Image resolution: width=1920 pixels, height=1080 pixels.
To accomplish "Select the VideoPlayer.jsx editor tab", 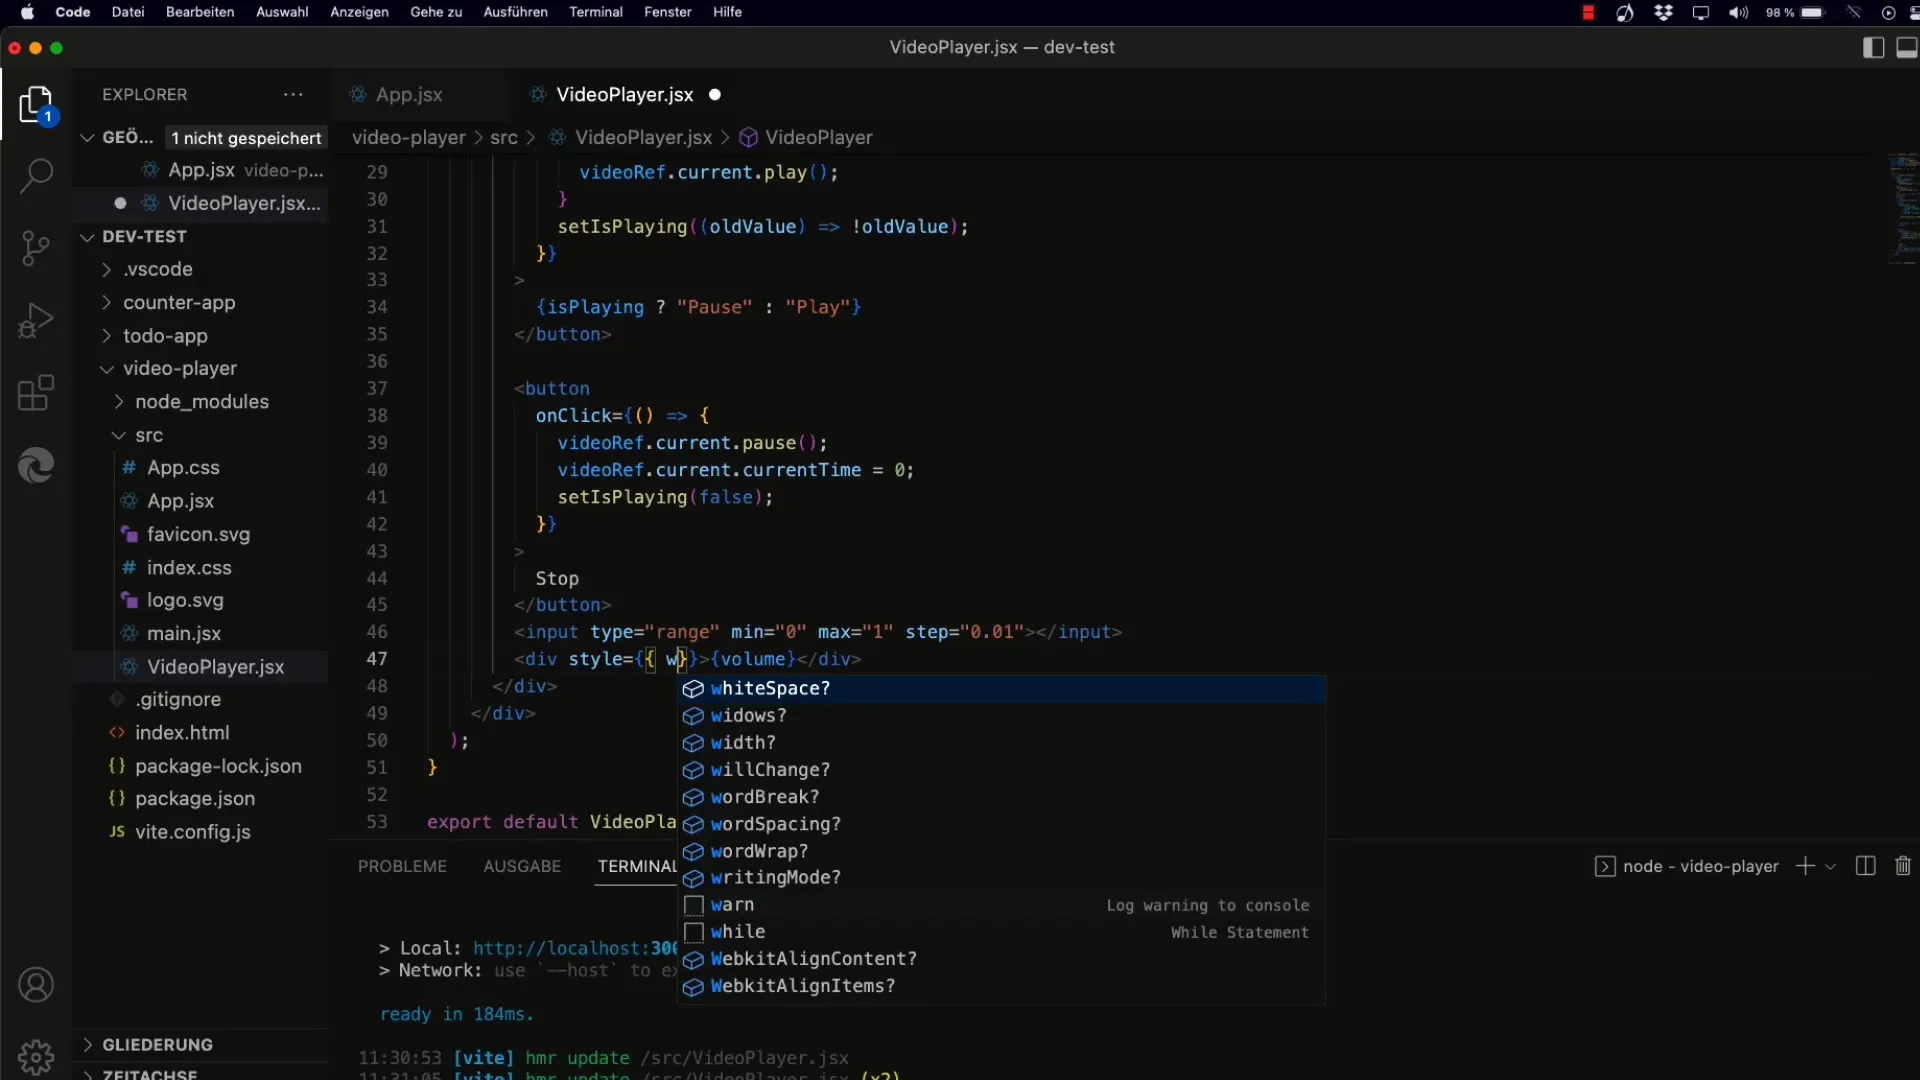I will tap(624, 94).
